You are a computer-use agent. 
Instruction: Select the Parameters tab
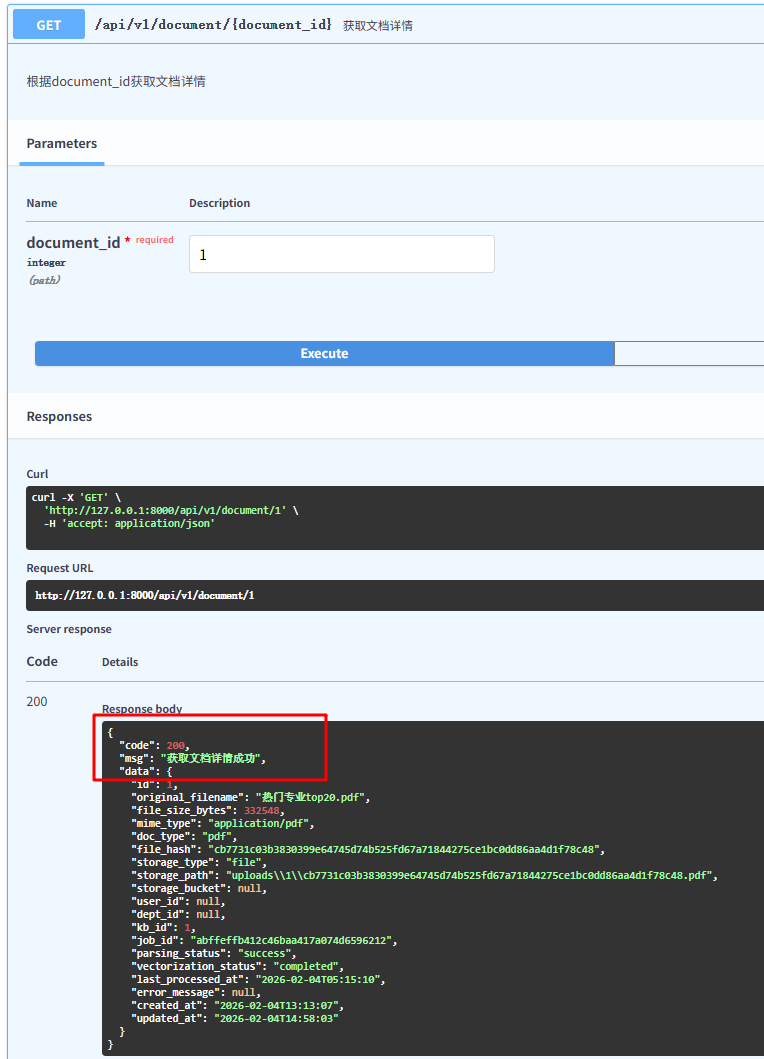pyautogui.click(x=62, y=144)
